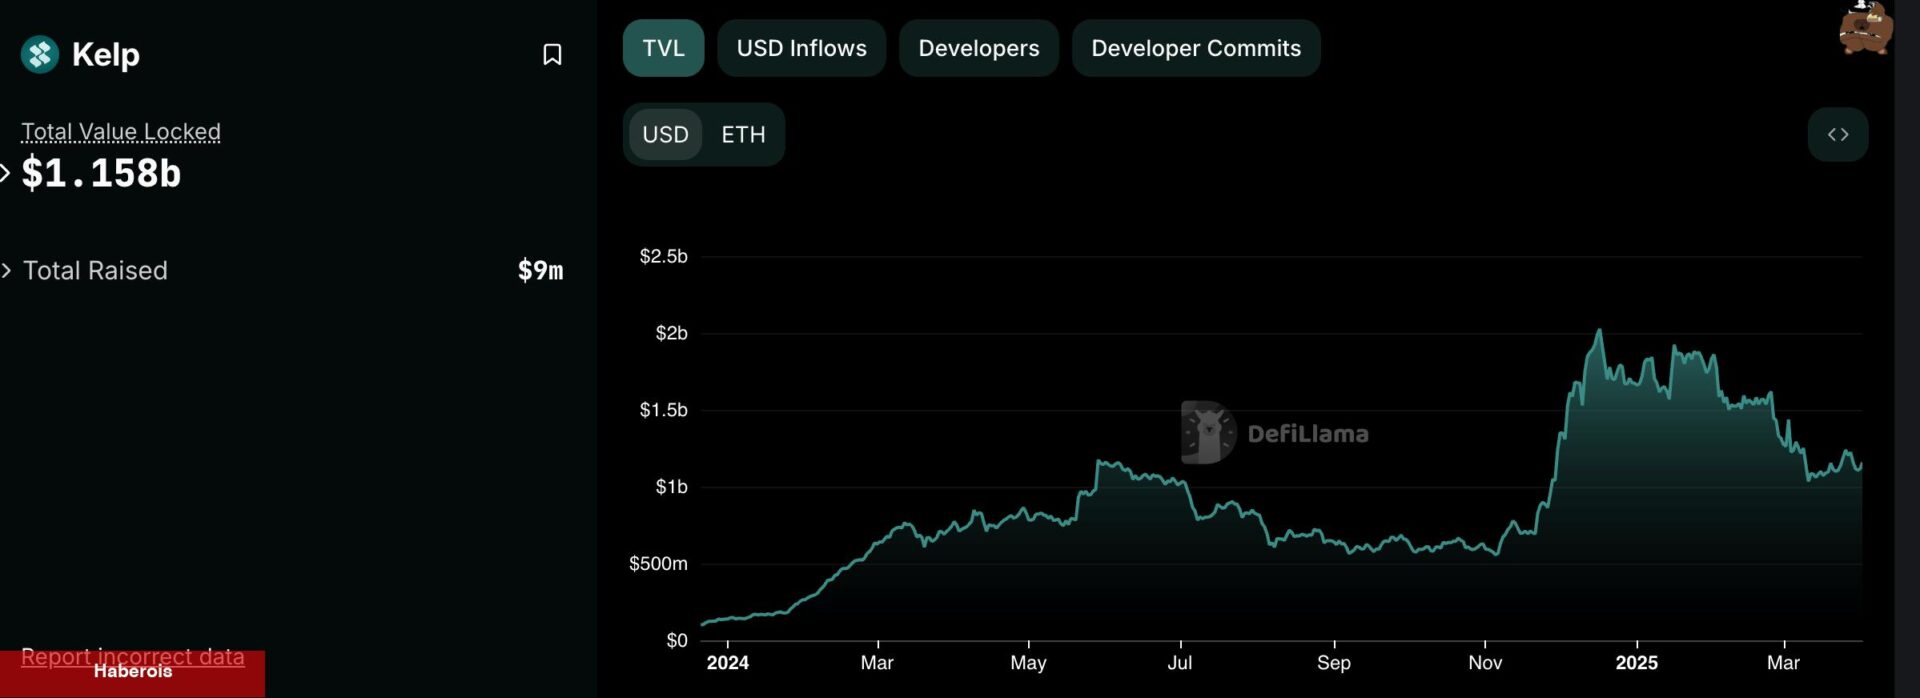Click the Kelp protocol name
1920x698 pixels.
[106, 54]
